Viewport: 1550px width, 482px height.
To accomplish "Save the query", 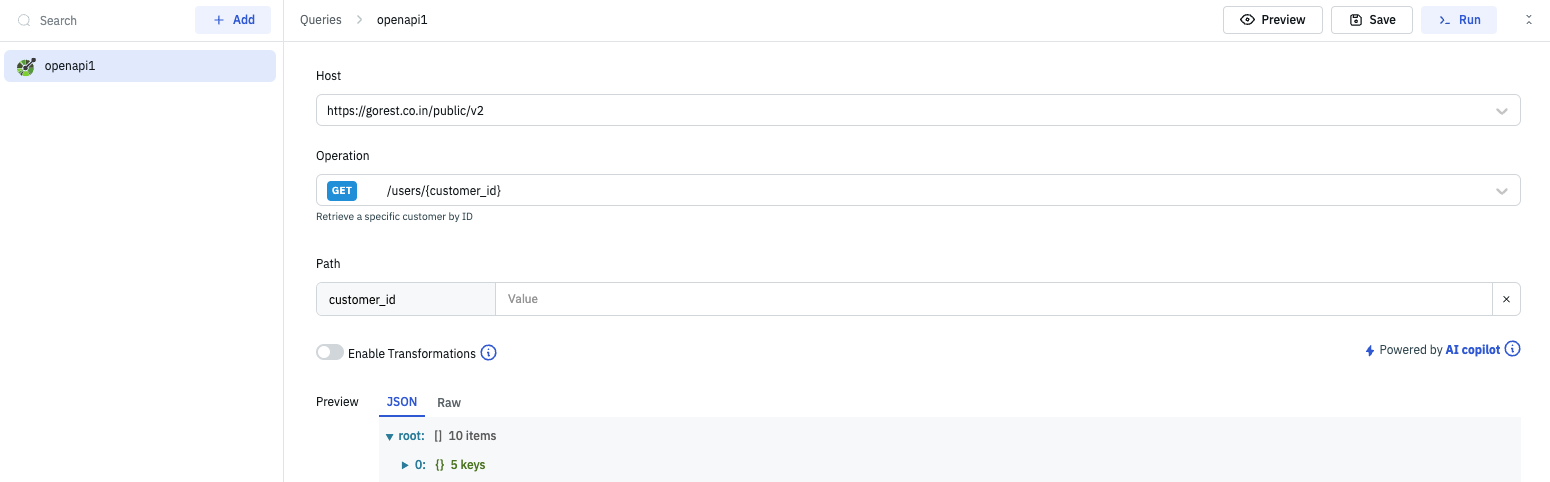I will point(1371,20).
